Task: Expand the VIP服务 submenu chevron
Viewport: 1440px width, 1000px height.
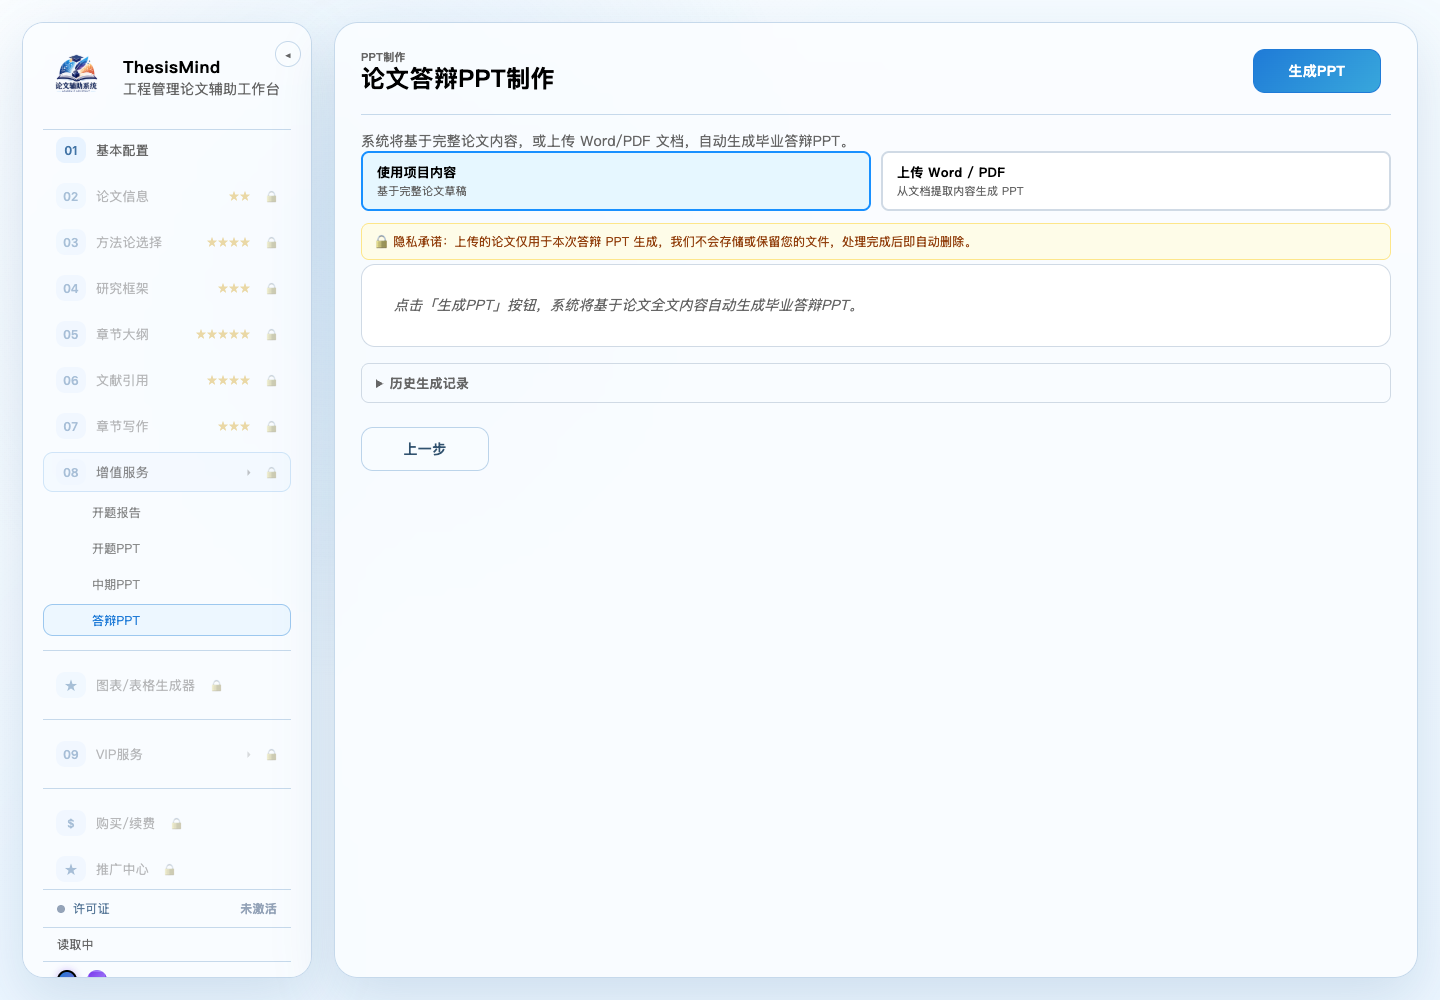Action: point(249,755)
